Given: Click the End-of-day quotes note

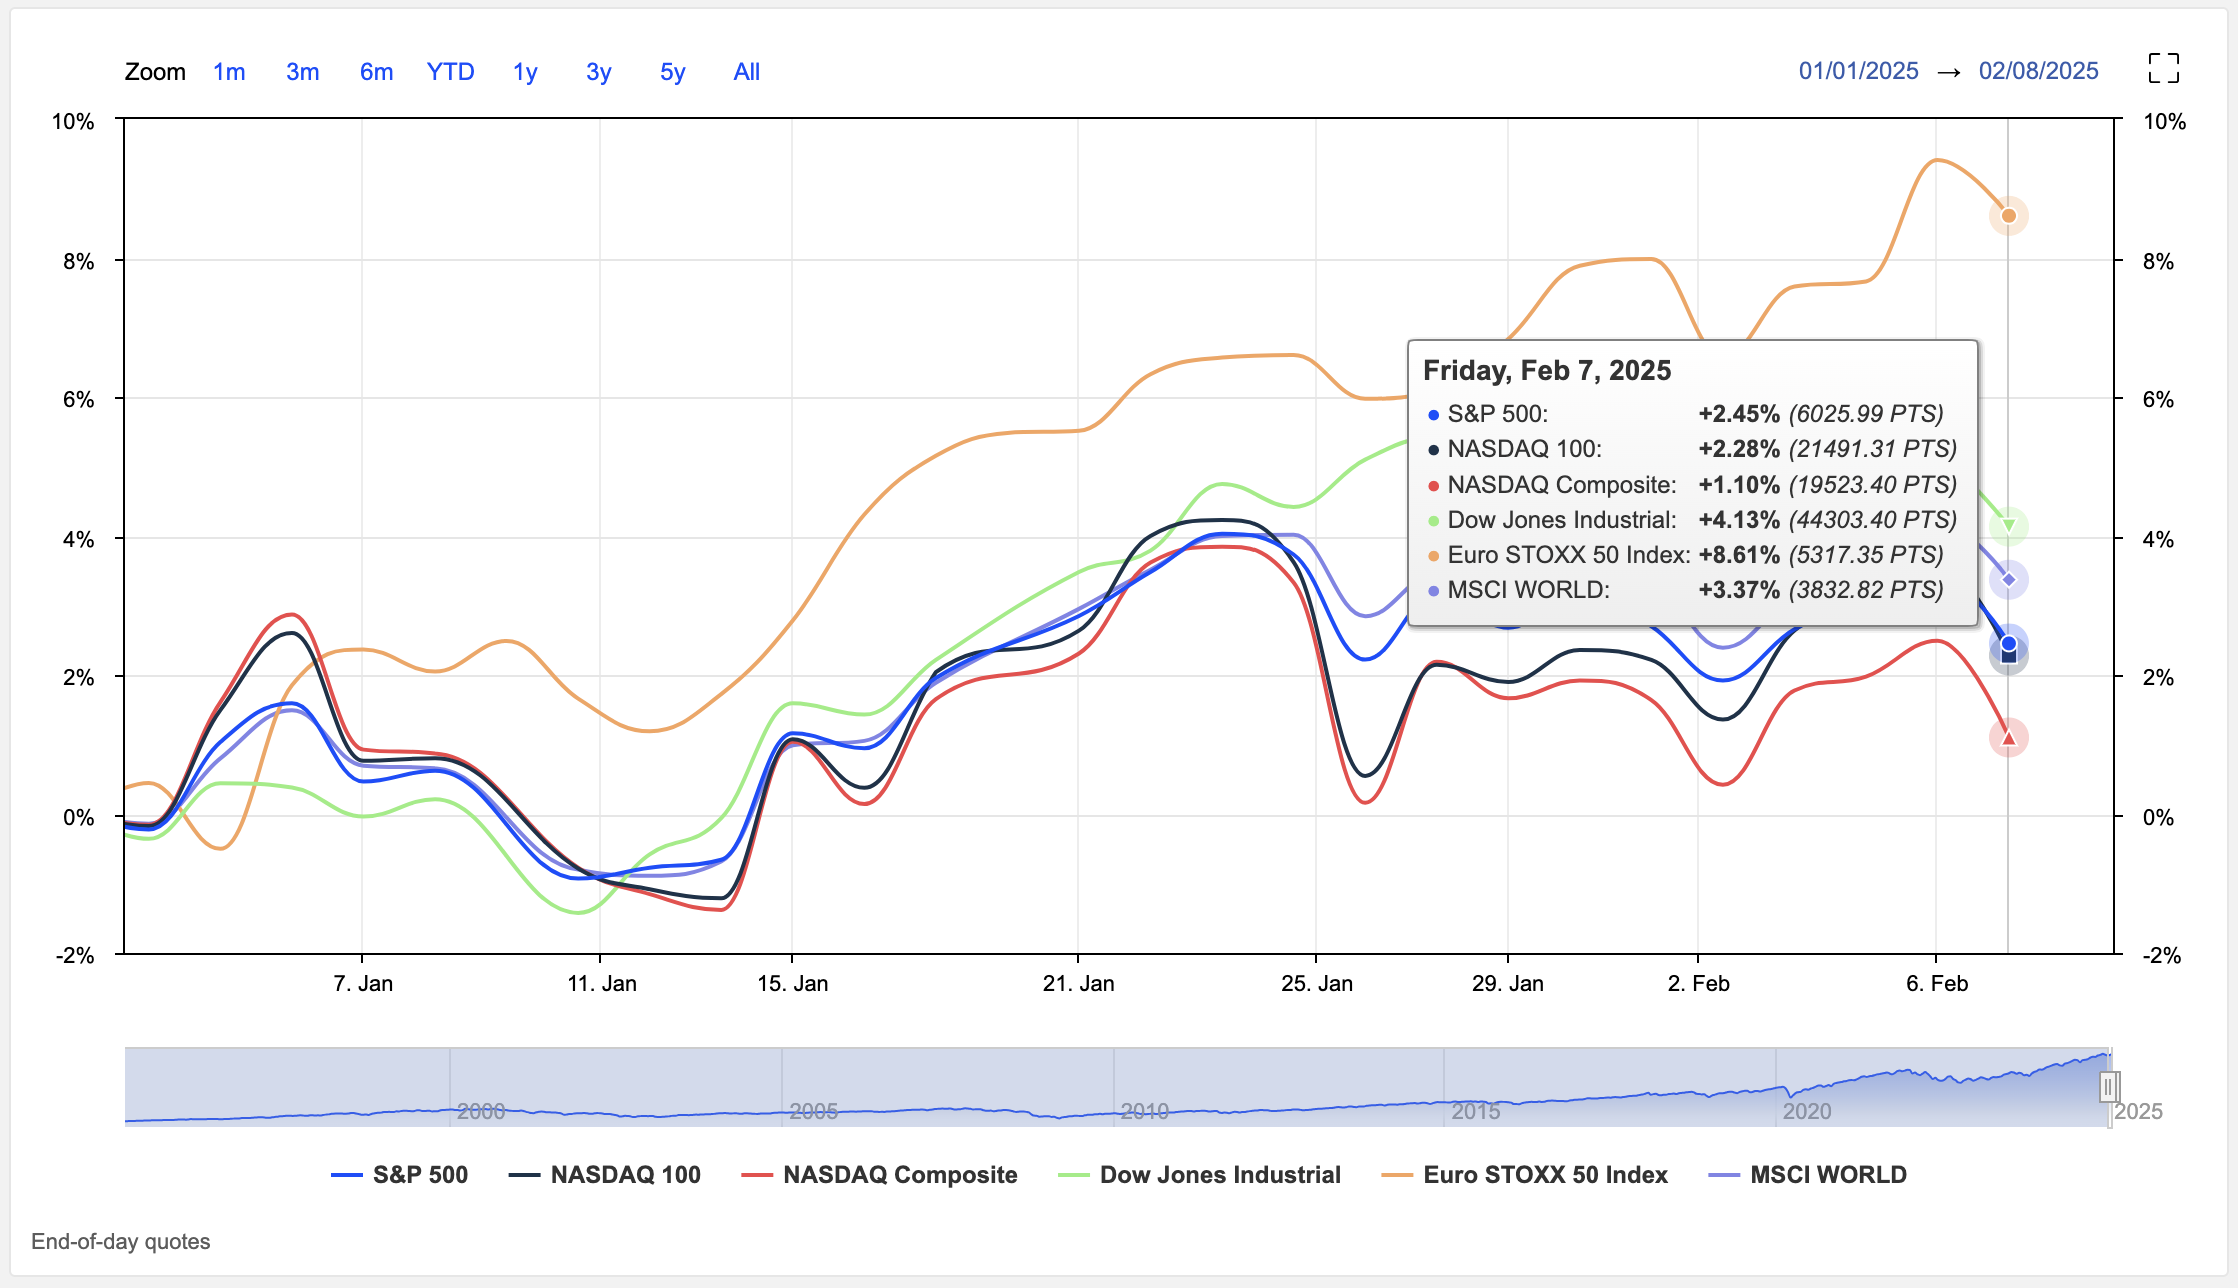Looking at the screenshot, I should tap(121, 1241).
